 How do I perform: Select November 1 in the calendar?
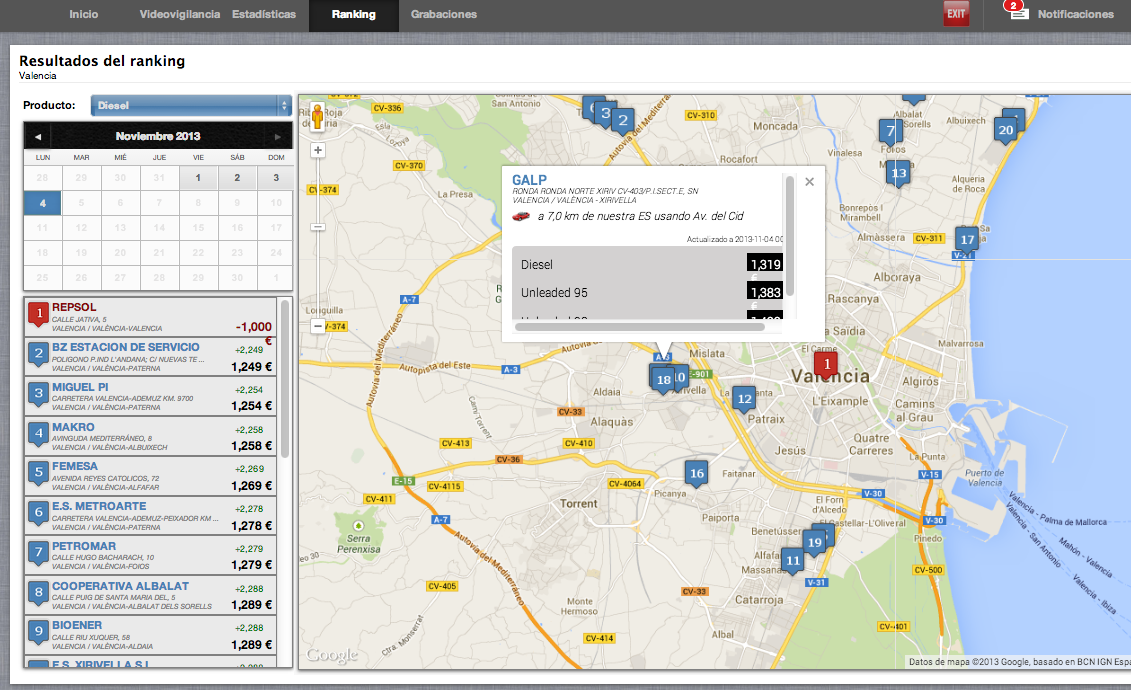(198, 177)
